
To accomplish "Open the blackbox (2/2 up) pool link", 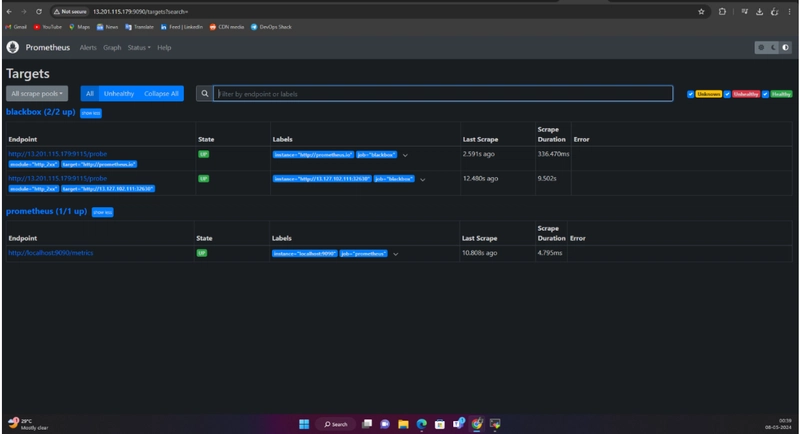I will pyautogui.click(x=40, y=112).
